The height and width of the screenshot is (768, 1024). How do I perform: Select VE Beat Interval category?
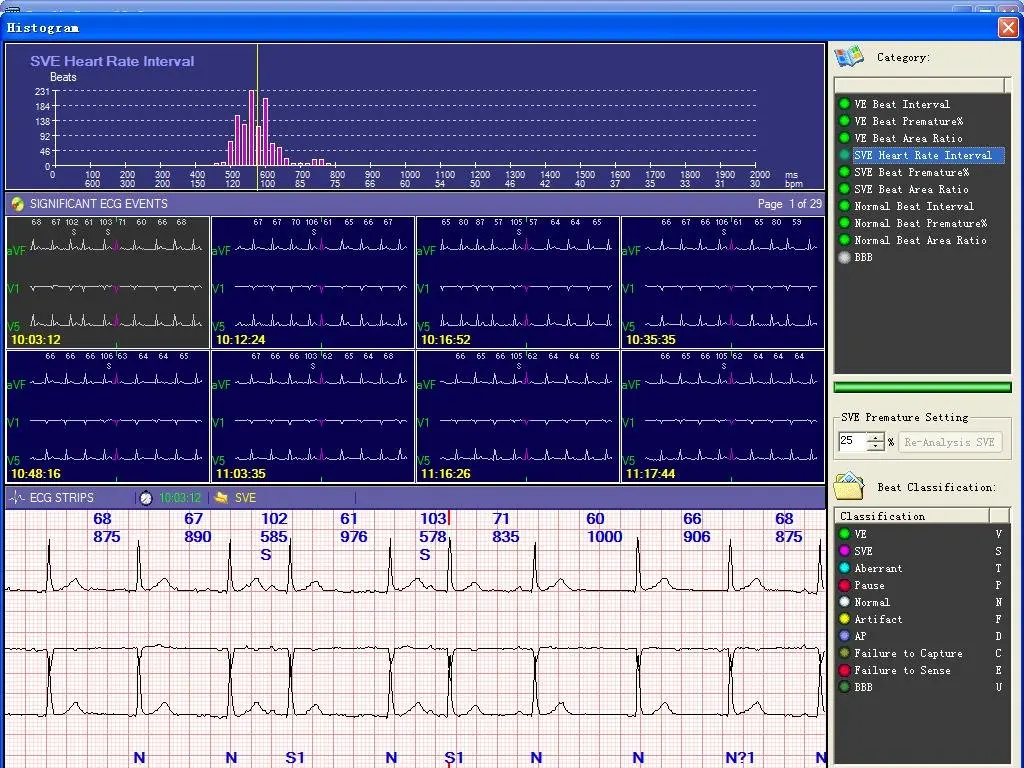901,104
